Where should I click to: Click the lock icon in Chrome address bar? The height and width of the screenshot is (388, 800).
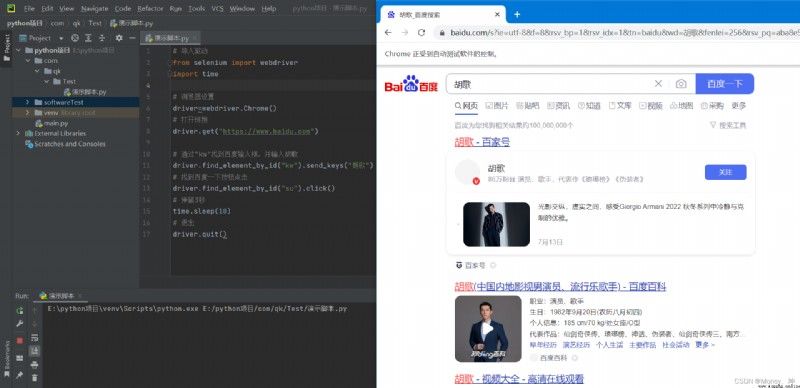click(442, 33)
